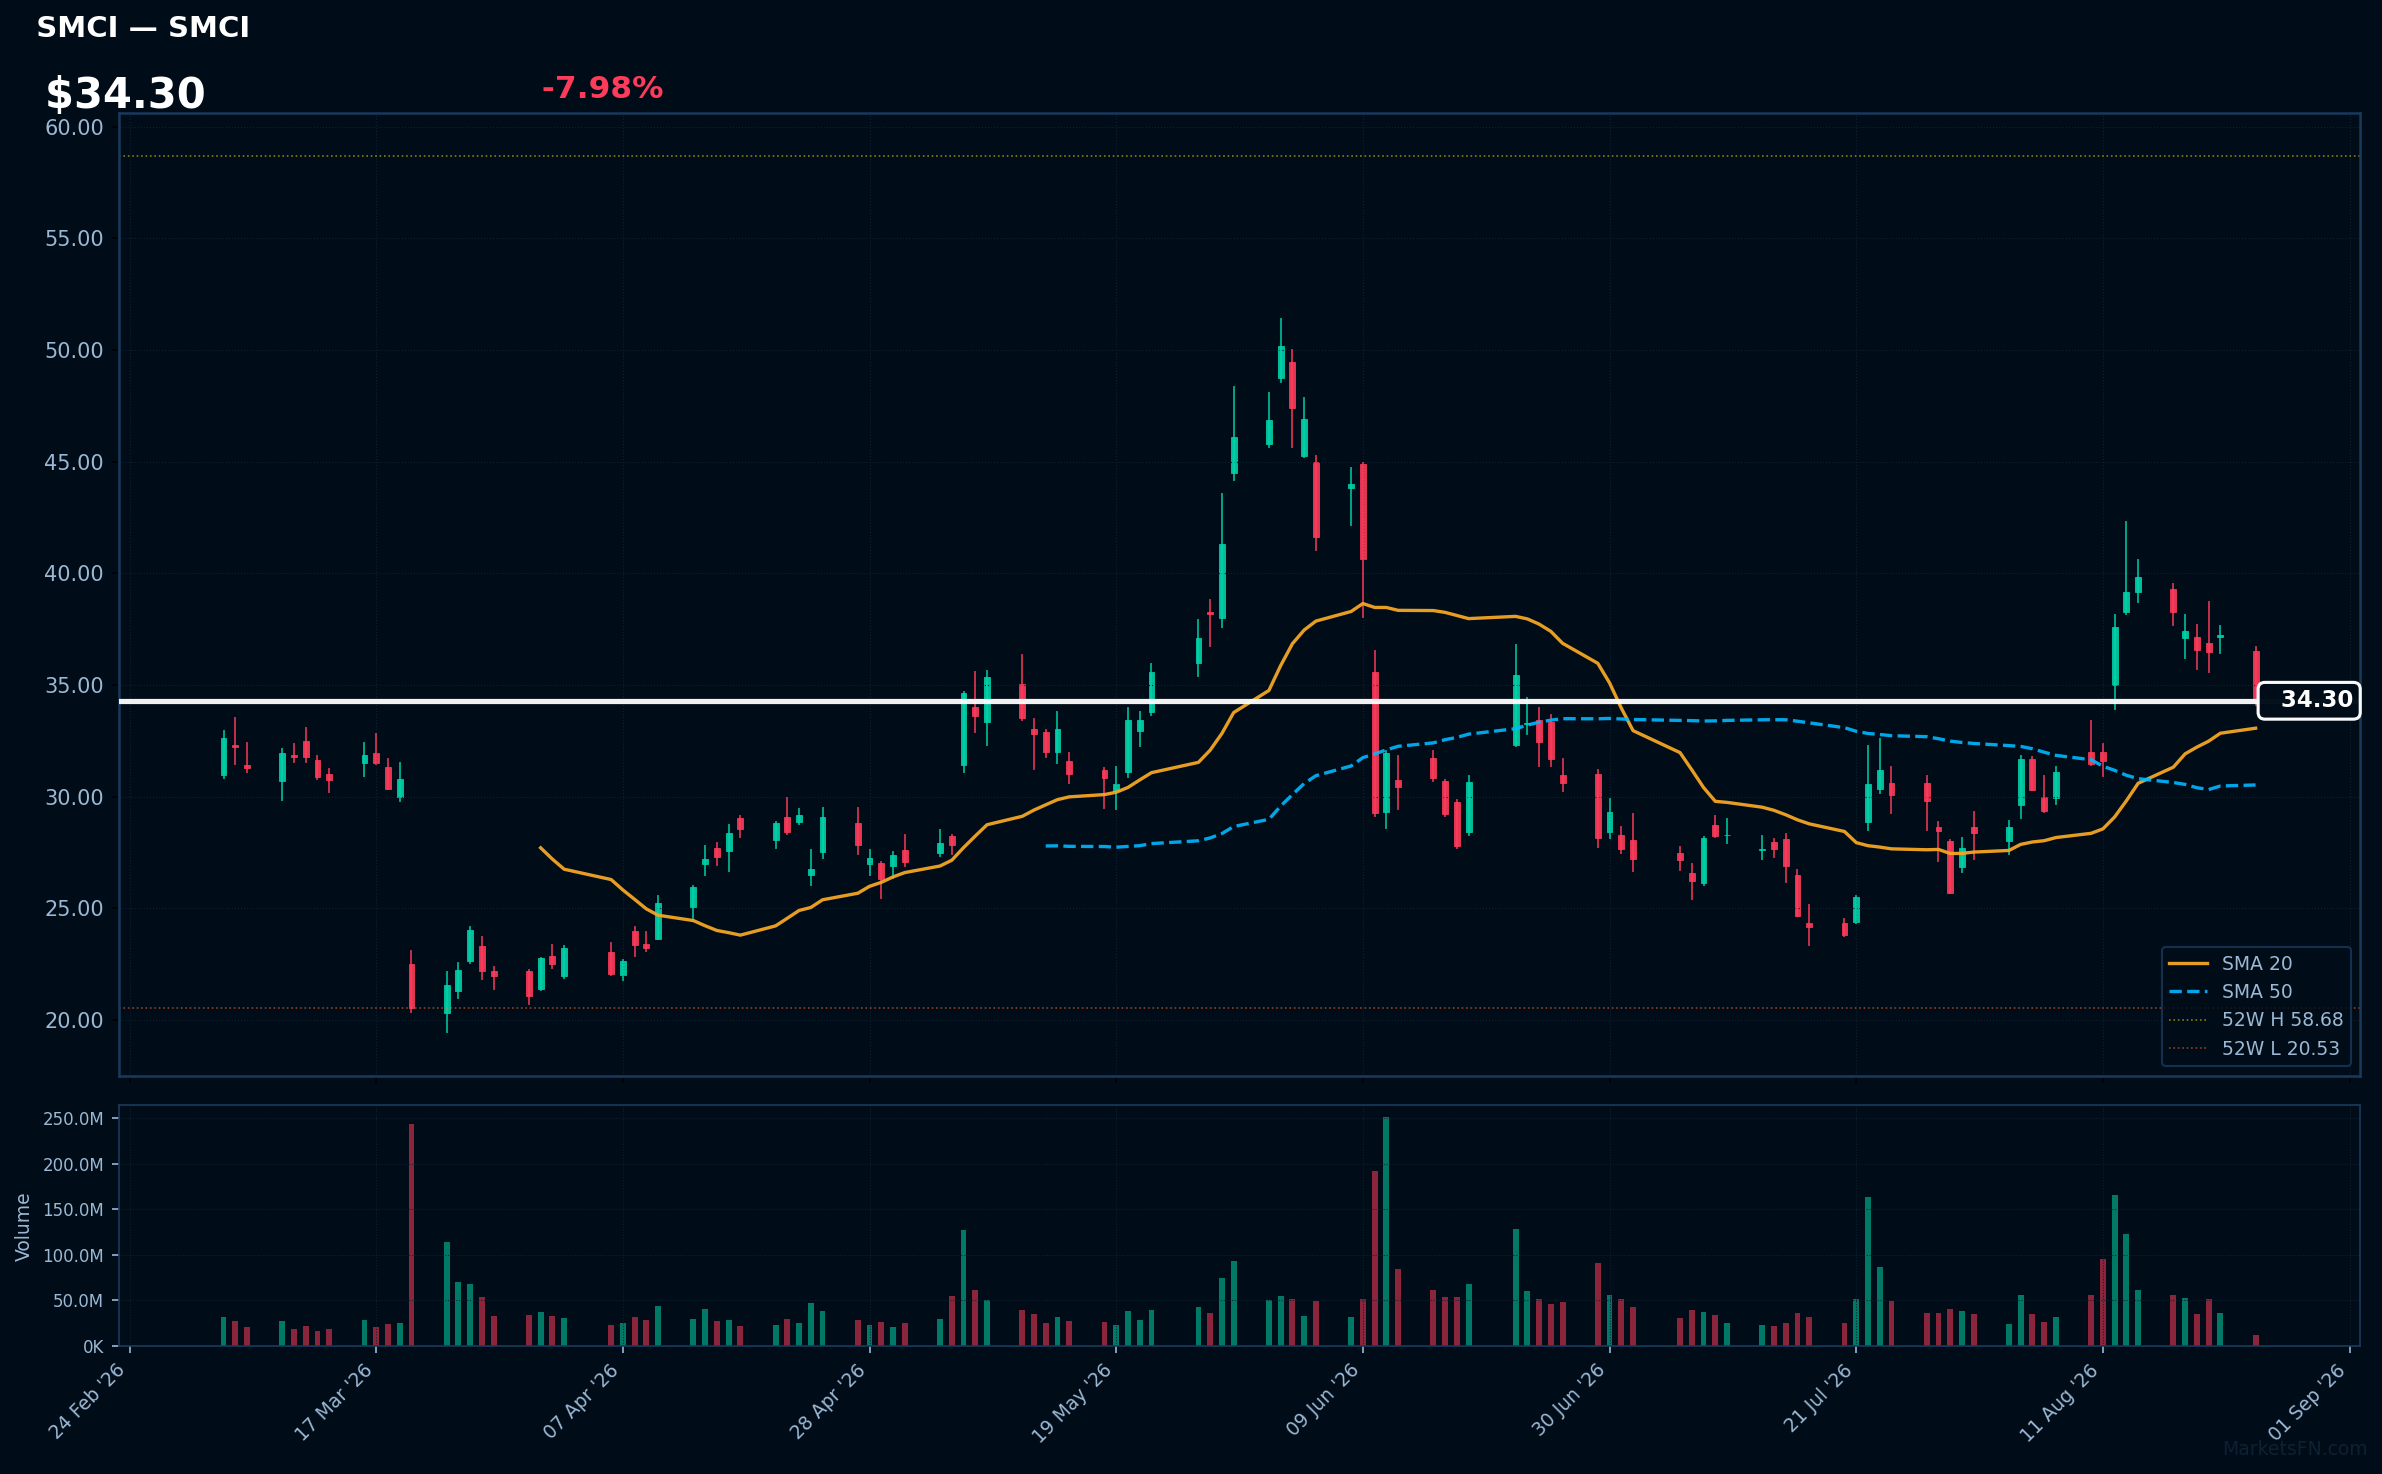Click the 11 Aug '26 date label
Image resolution: width=2382 pixels, height=1474 pixels.
pos(2059,1402)
